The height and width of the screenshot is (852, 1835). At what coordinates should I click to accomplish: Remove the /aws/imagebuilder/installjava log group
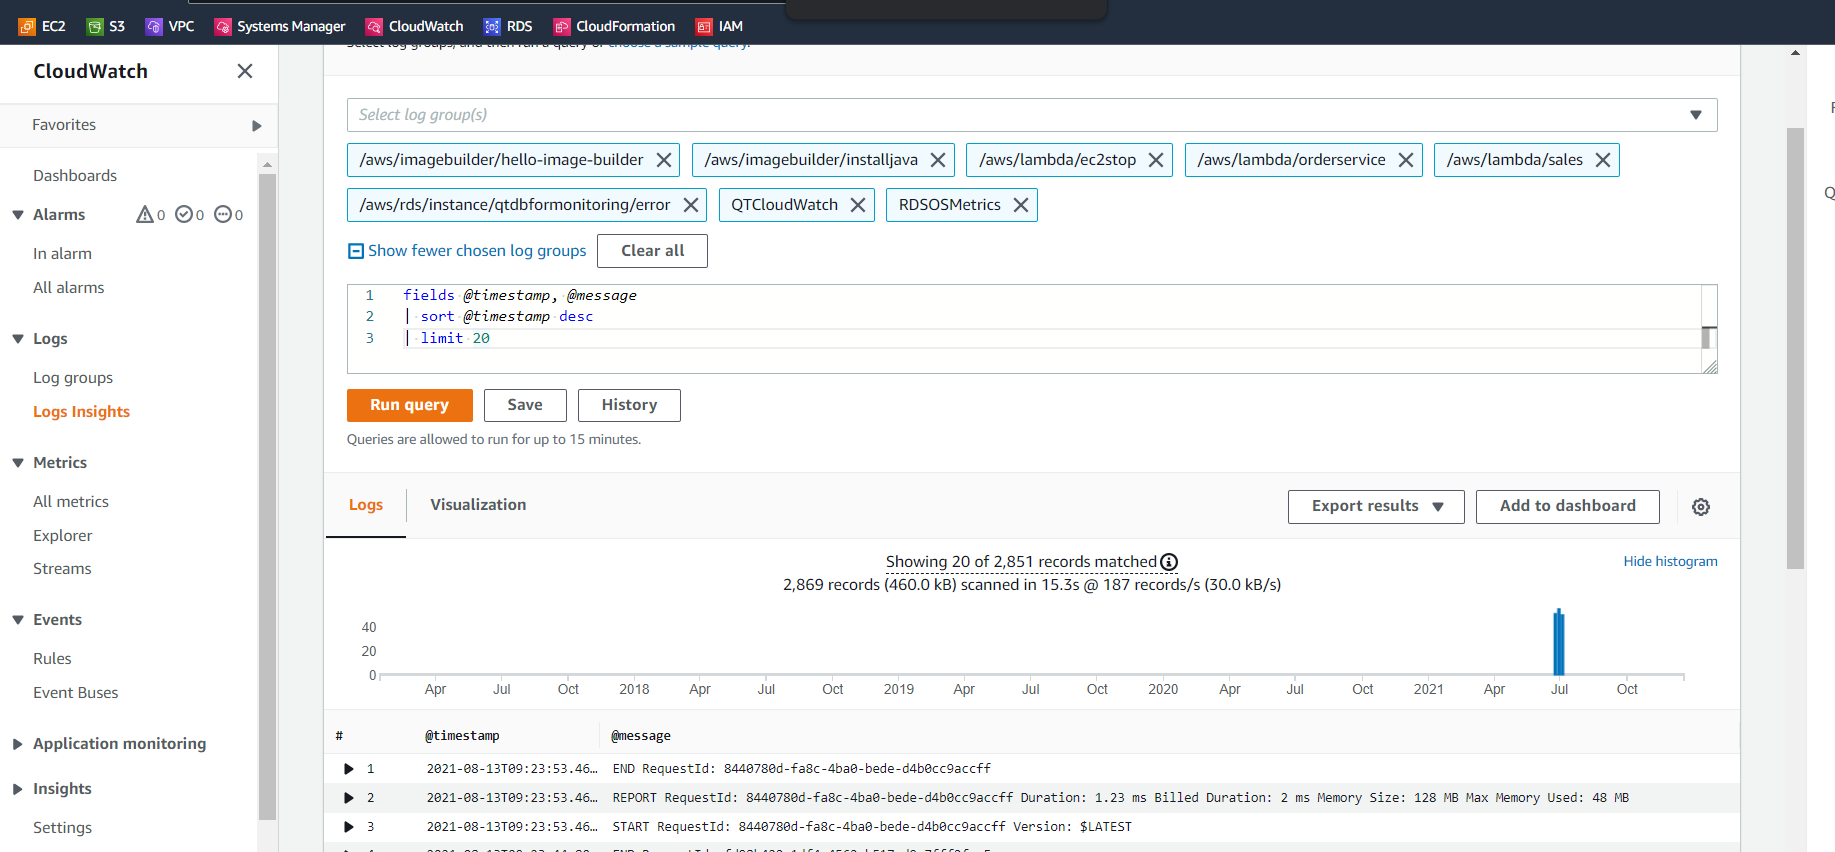938,160
